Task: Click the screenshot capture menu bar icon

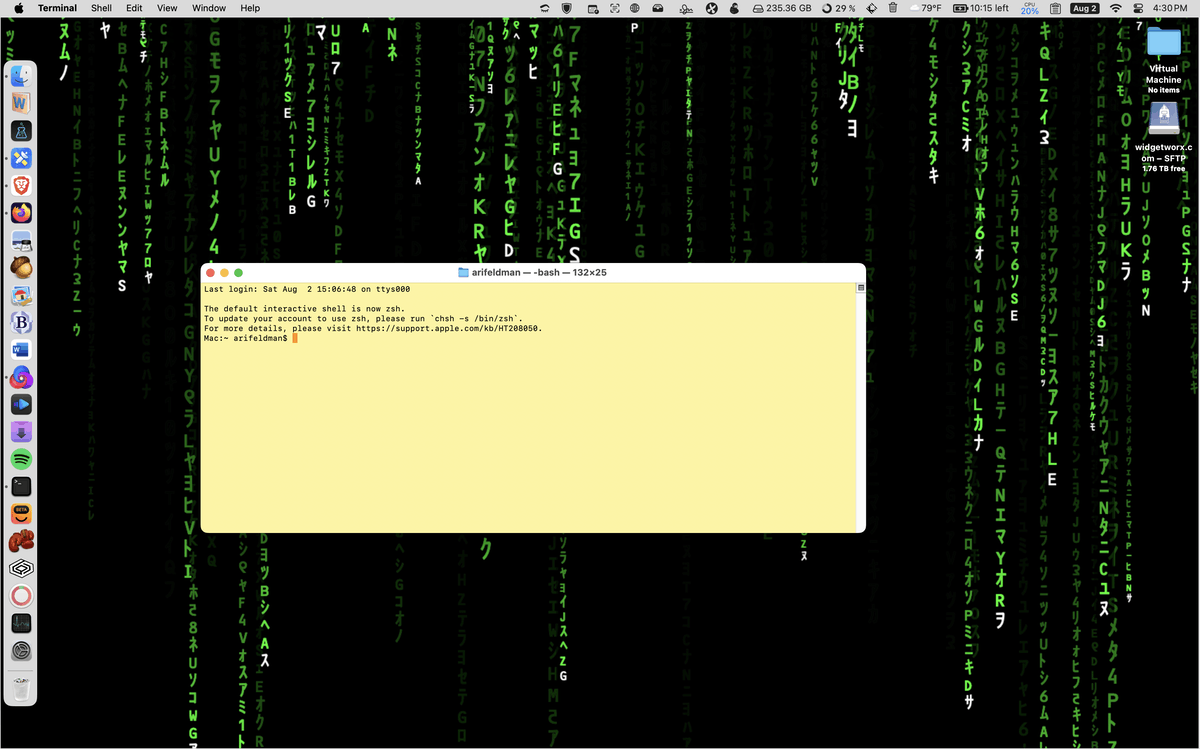Action: click(x=617, y=8)
